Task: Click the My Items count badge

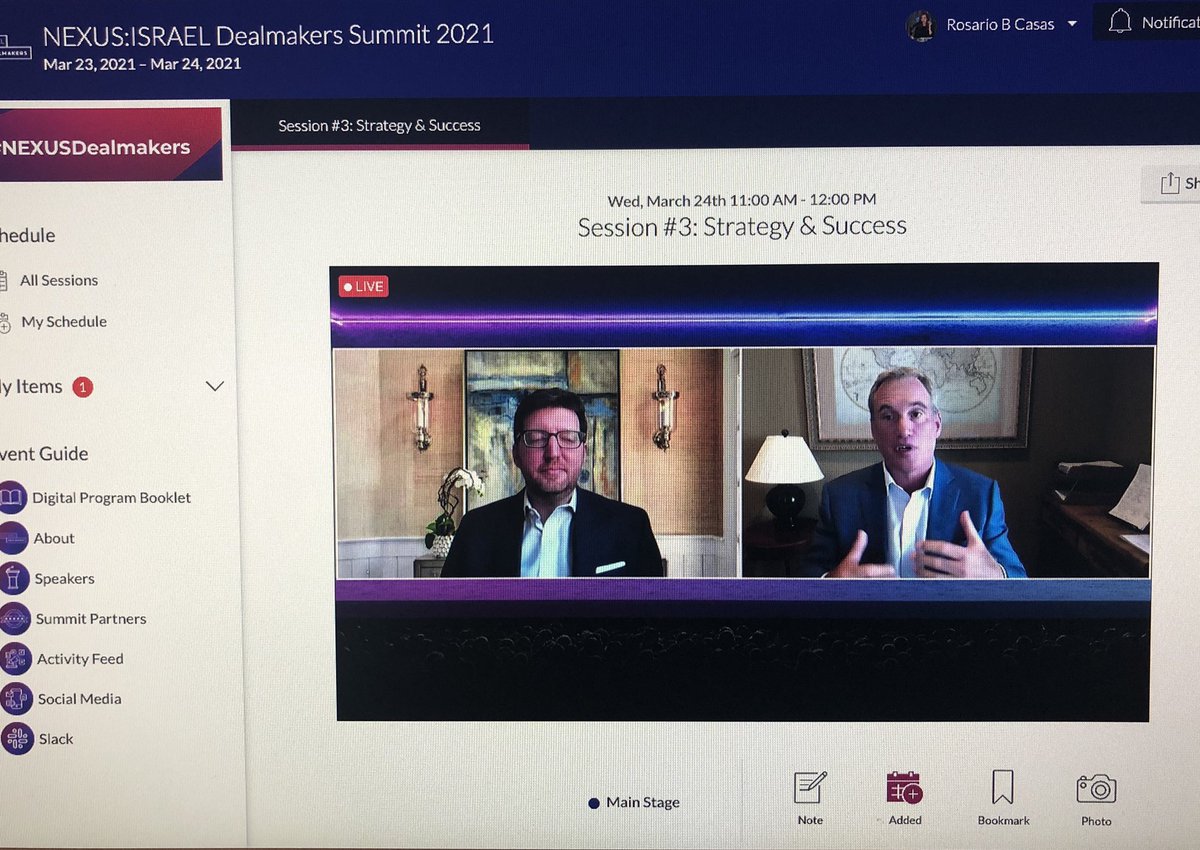Action: pyautogui.click(x=83, y=387)
